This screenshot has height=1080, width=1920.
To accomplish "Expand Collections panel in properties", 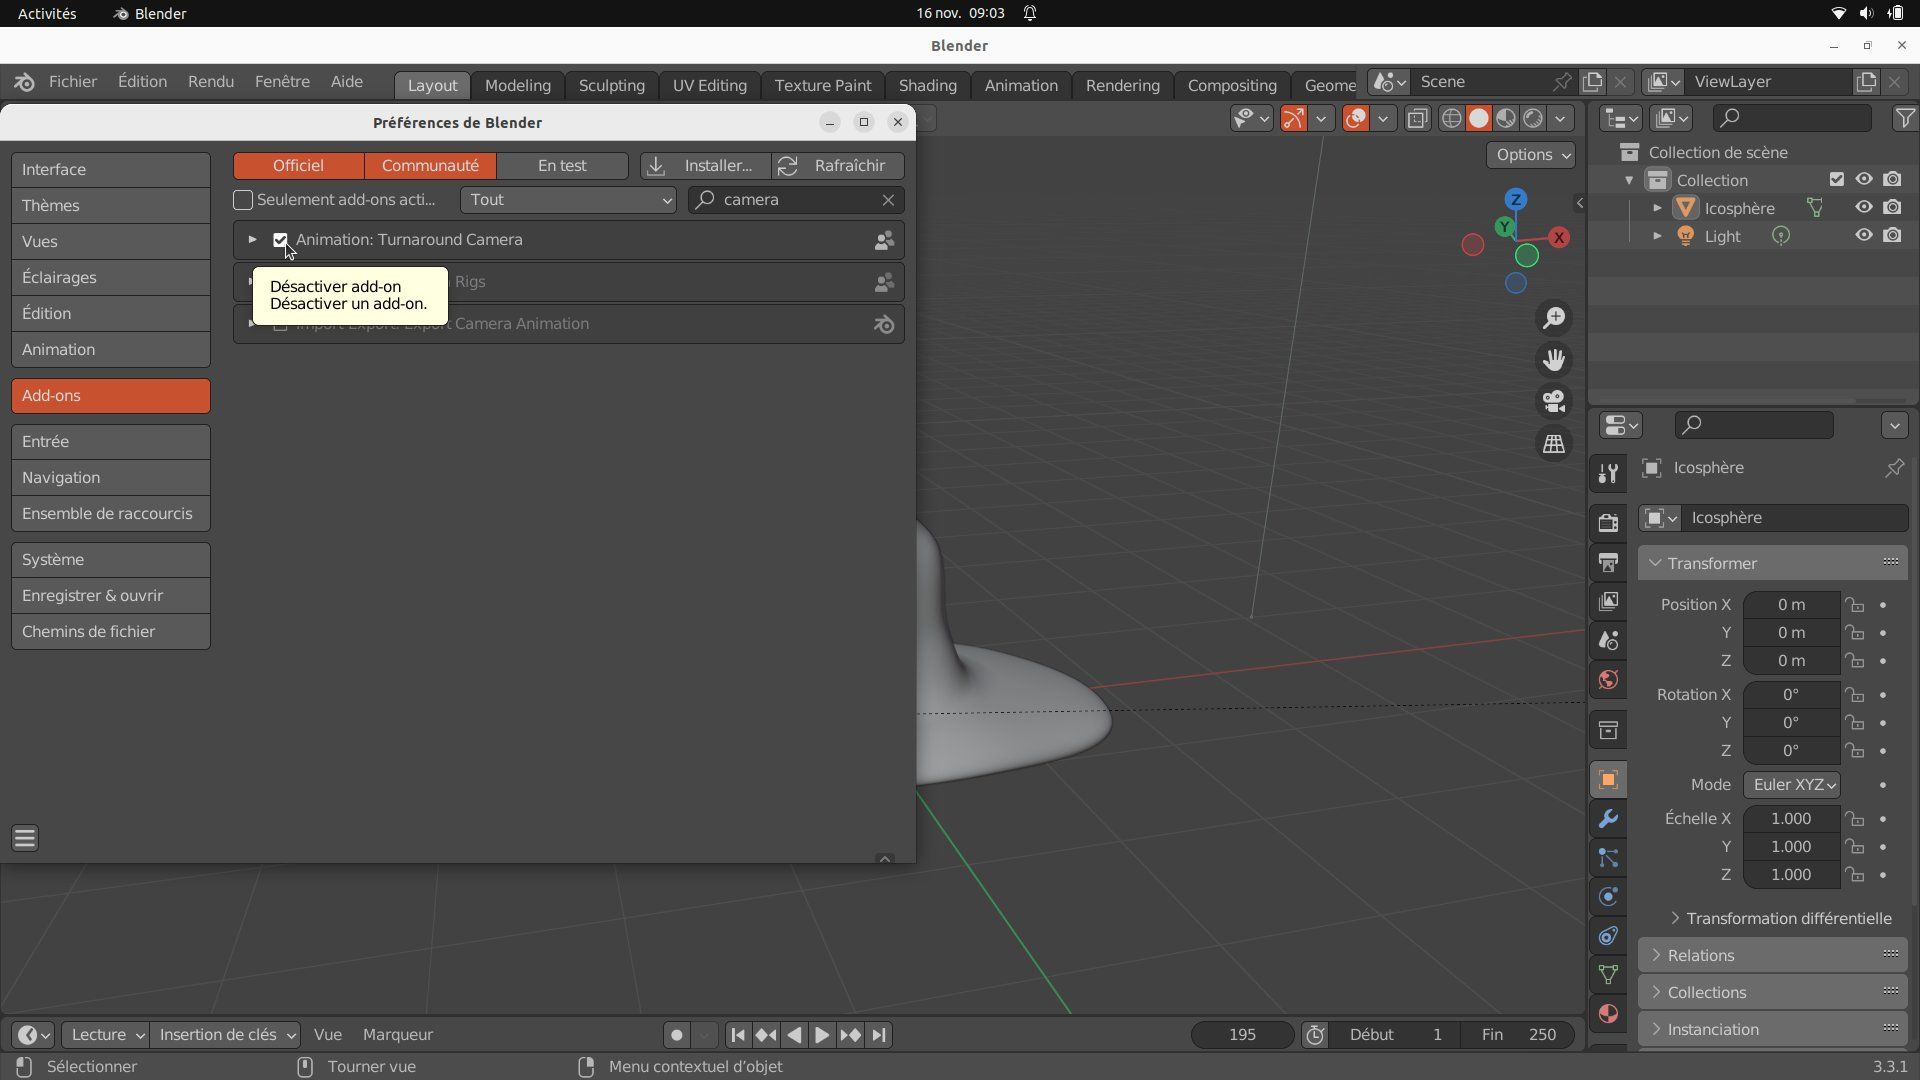I will (x=1772, y=992).
